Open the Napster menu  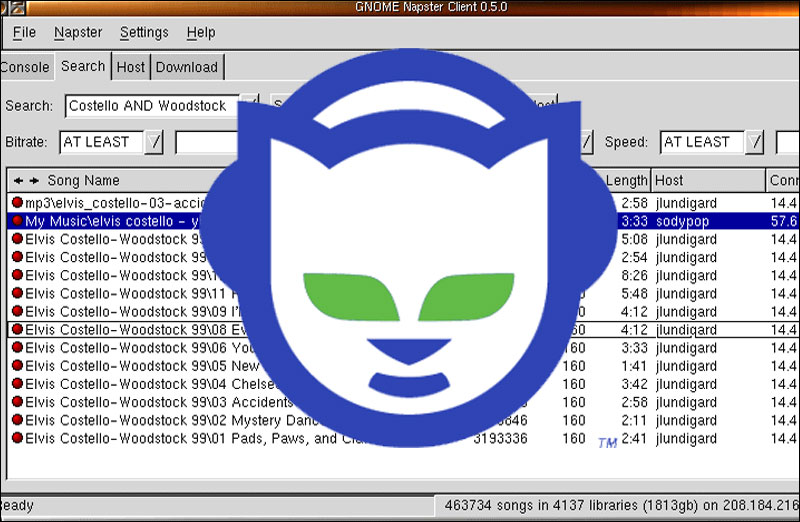pos(78,32)
